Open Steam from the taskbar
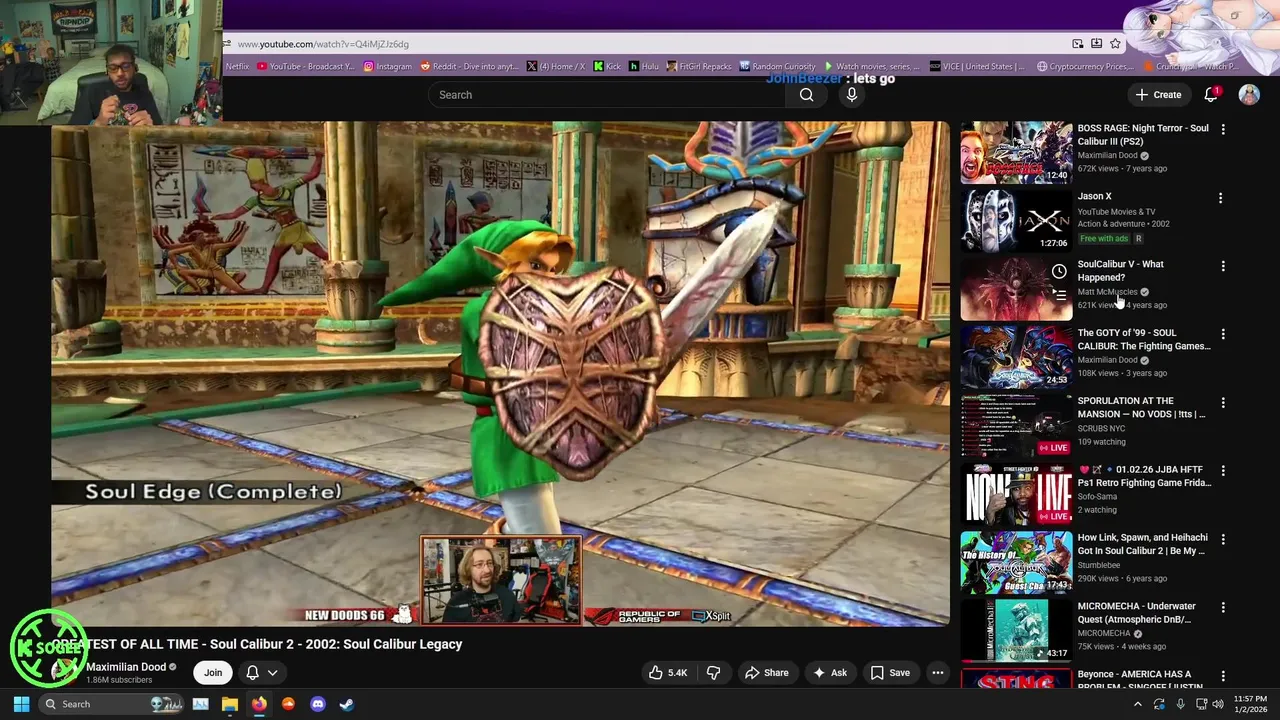The height and width of the screenshot is (720, 1280). [346, 704]
